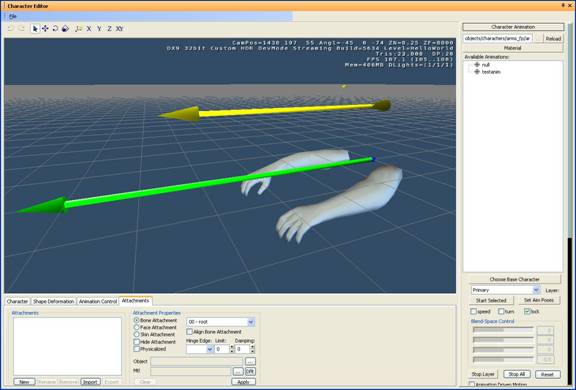Lock movement to the X axis
Viewport: 576px width, 390px height.
tap(89, 28)
